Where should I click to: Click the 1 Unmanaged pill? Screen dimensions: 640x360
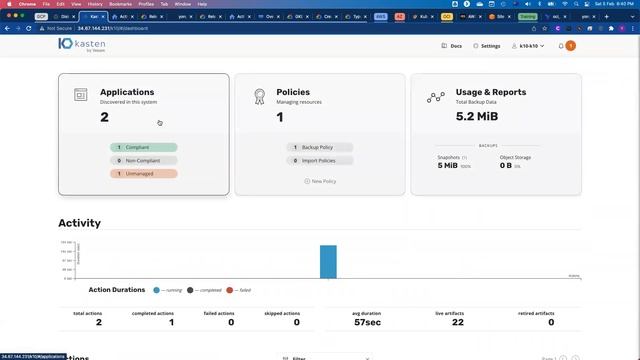144,174
